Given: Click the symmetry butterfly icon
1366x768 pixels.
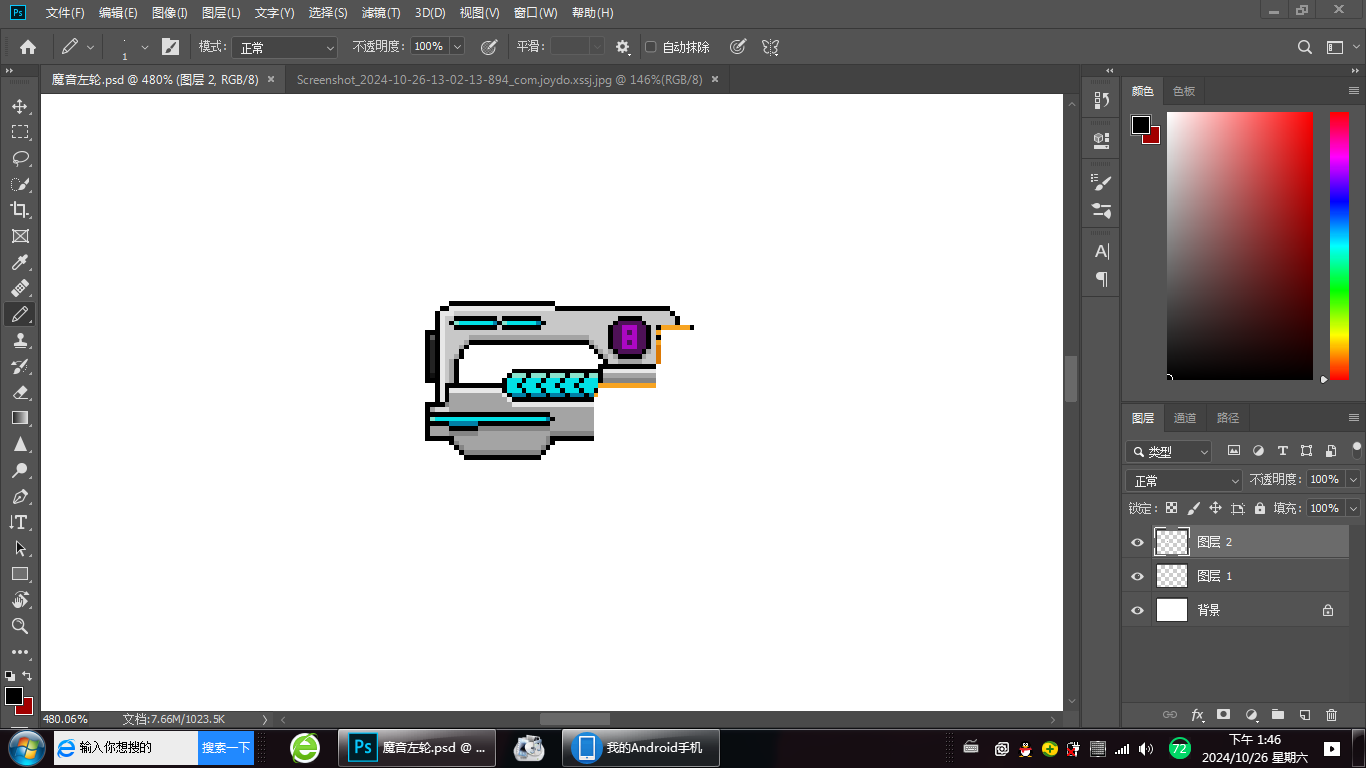Looking at the screenshot, I should (x=770, y=47).
